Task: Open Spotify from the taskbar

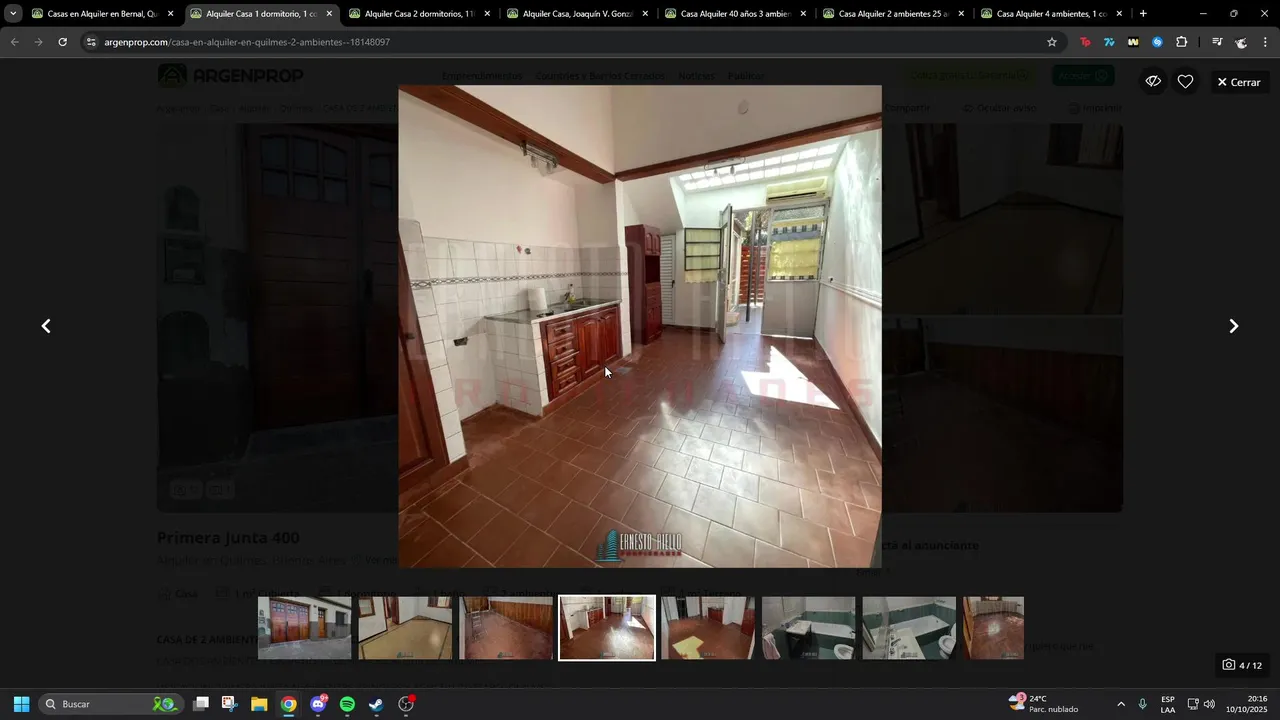Action: tap(347, 704)
